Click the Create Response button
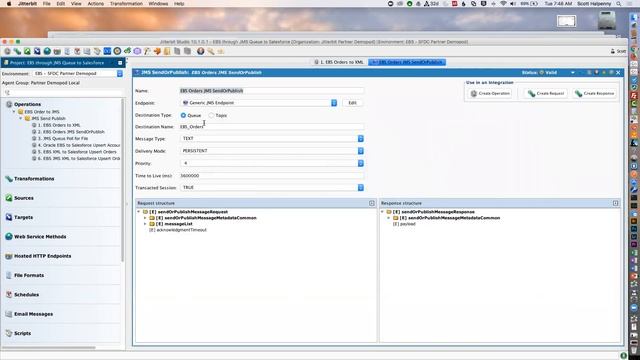The height and width of the screenshot is (360, 640). point(595,93)
